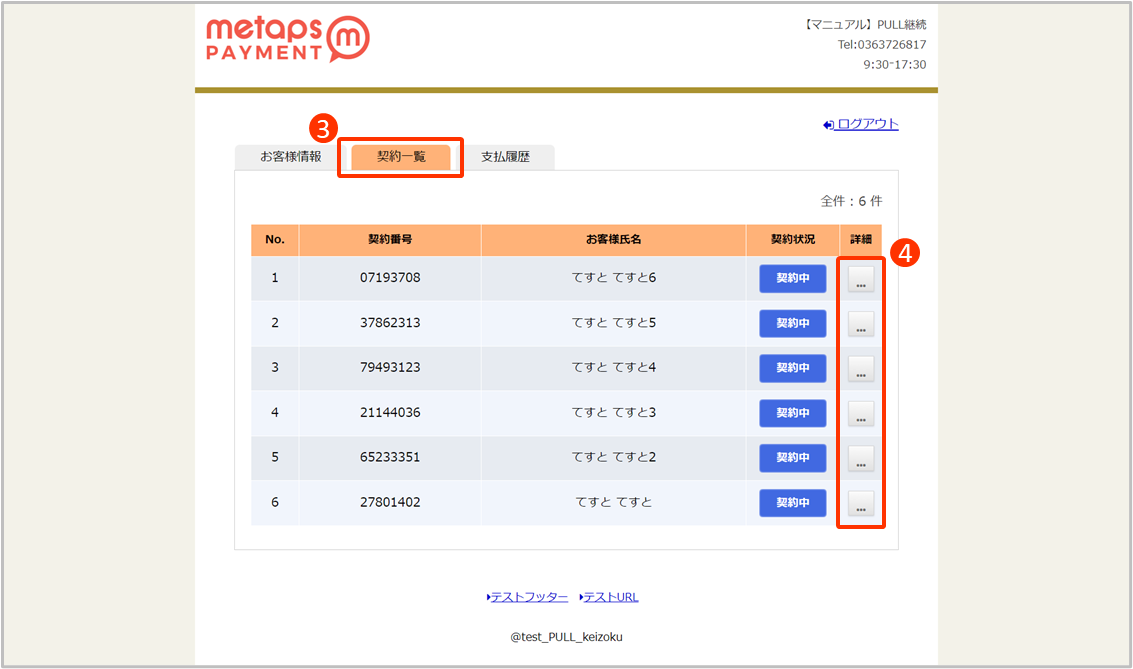Click 契約中 status button in row 2

click(x=792, y=323)
